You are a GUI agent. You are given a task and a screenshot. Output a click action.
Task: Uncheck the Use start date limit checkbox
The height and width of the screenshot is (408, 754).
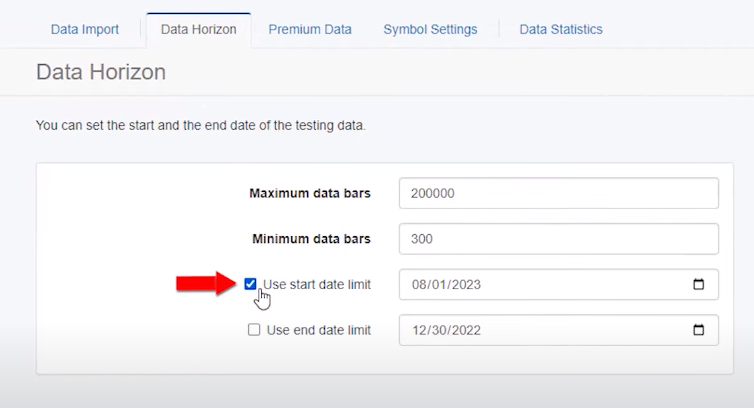(250, 284)
